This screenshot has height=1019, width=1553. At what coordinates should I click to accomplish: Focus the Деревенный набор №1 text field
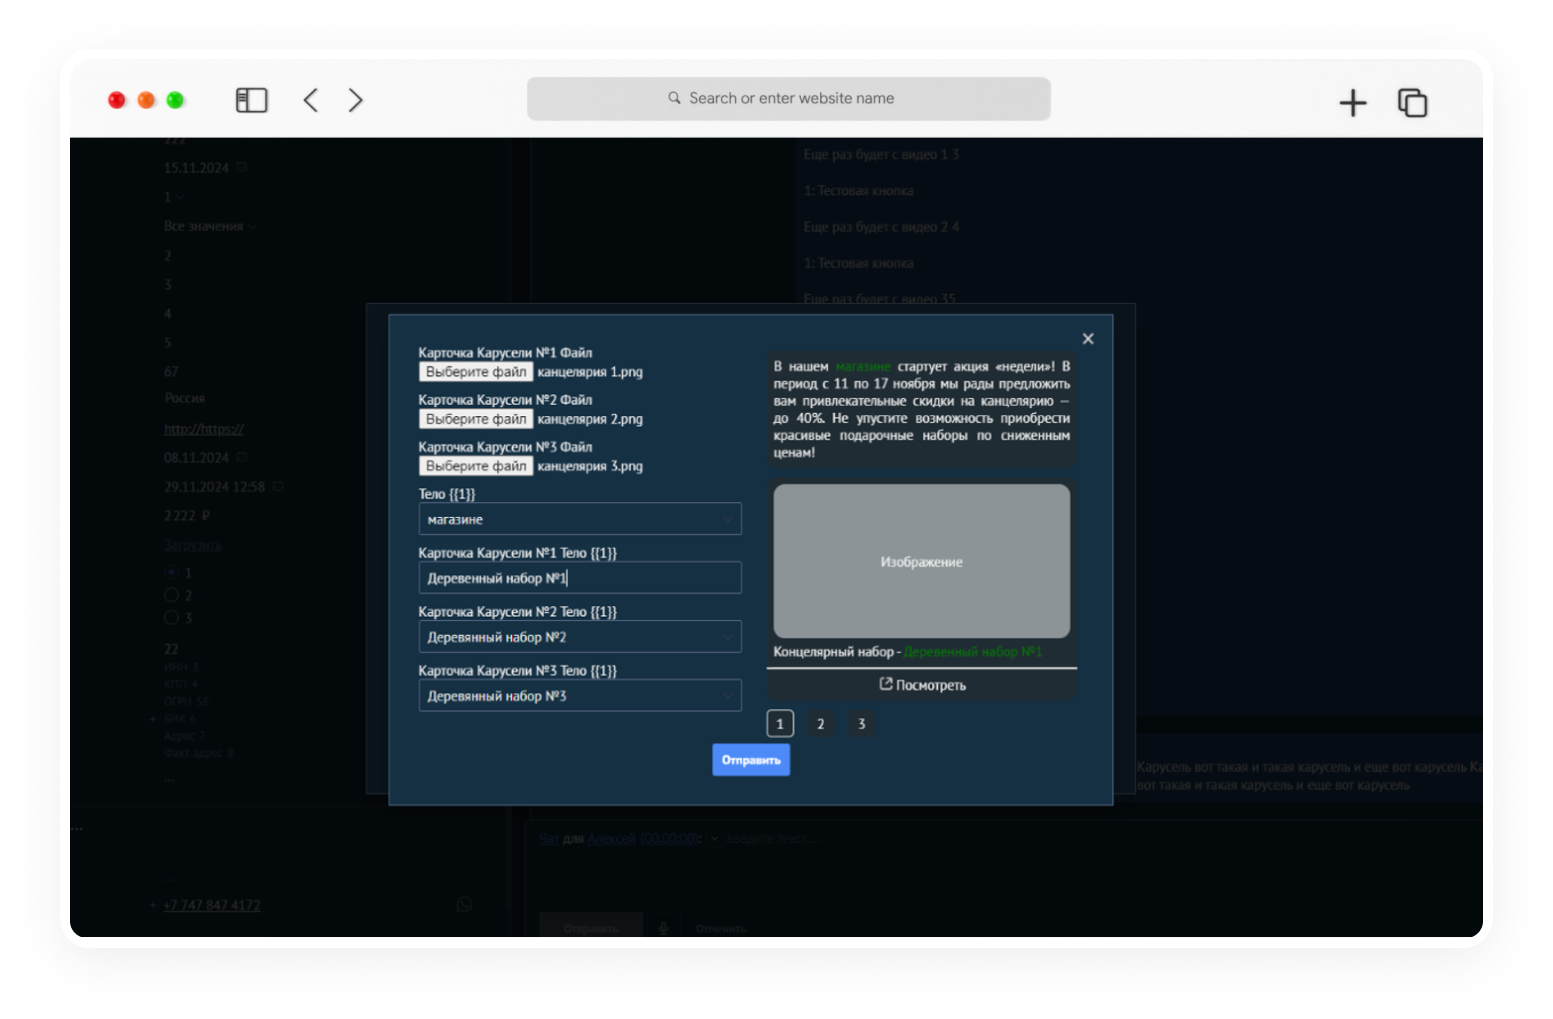pos(580,578)
